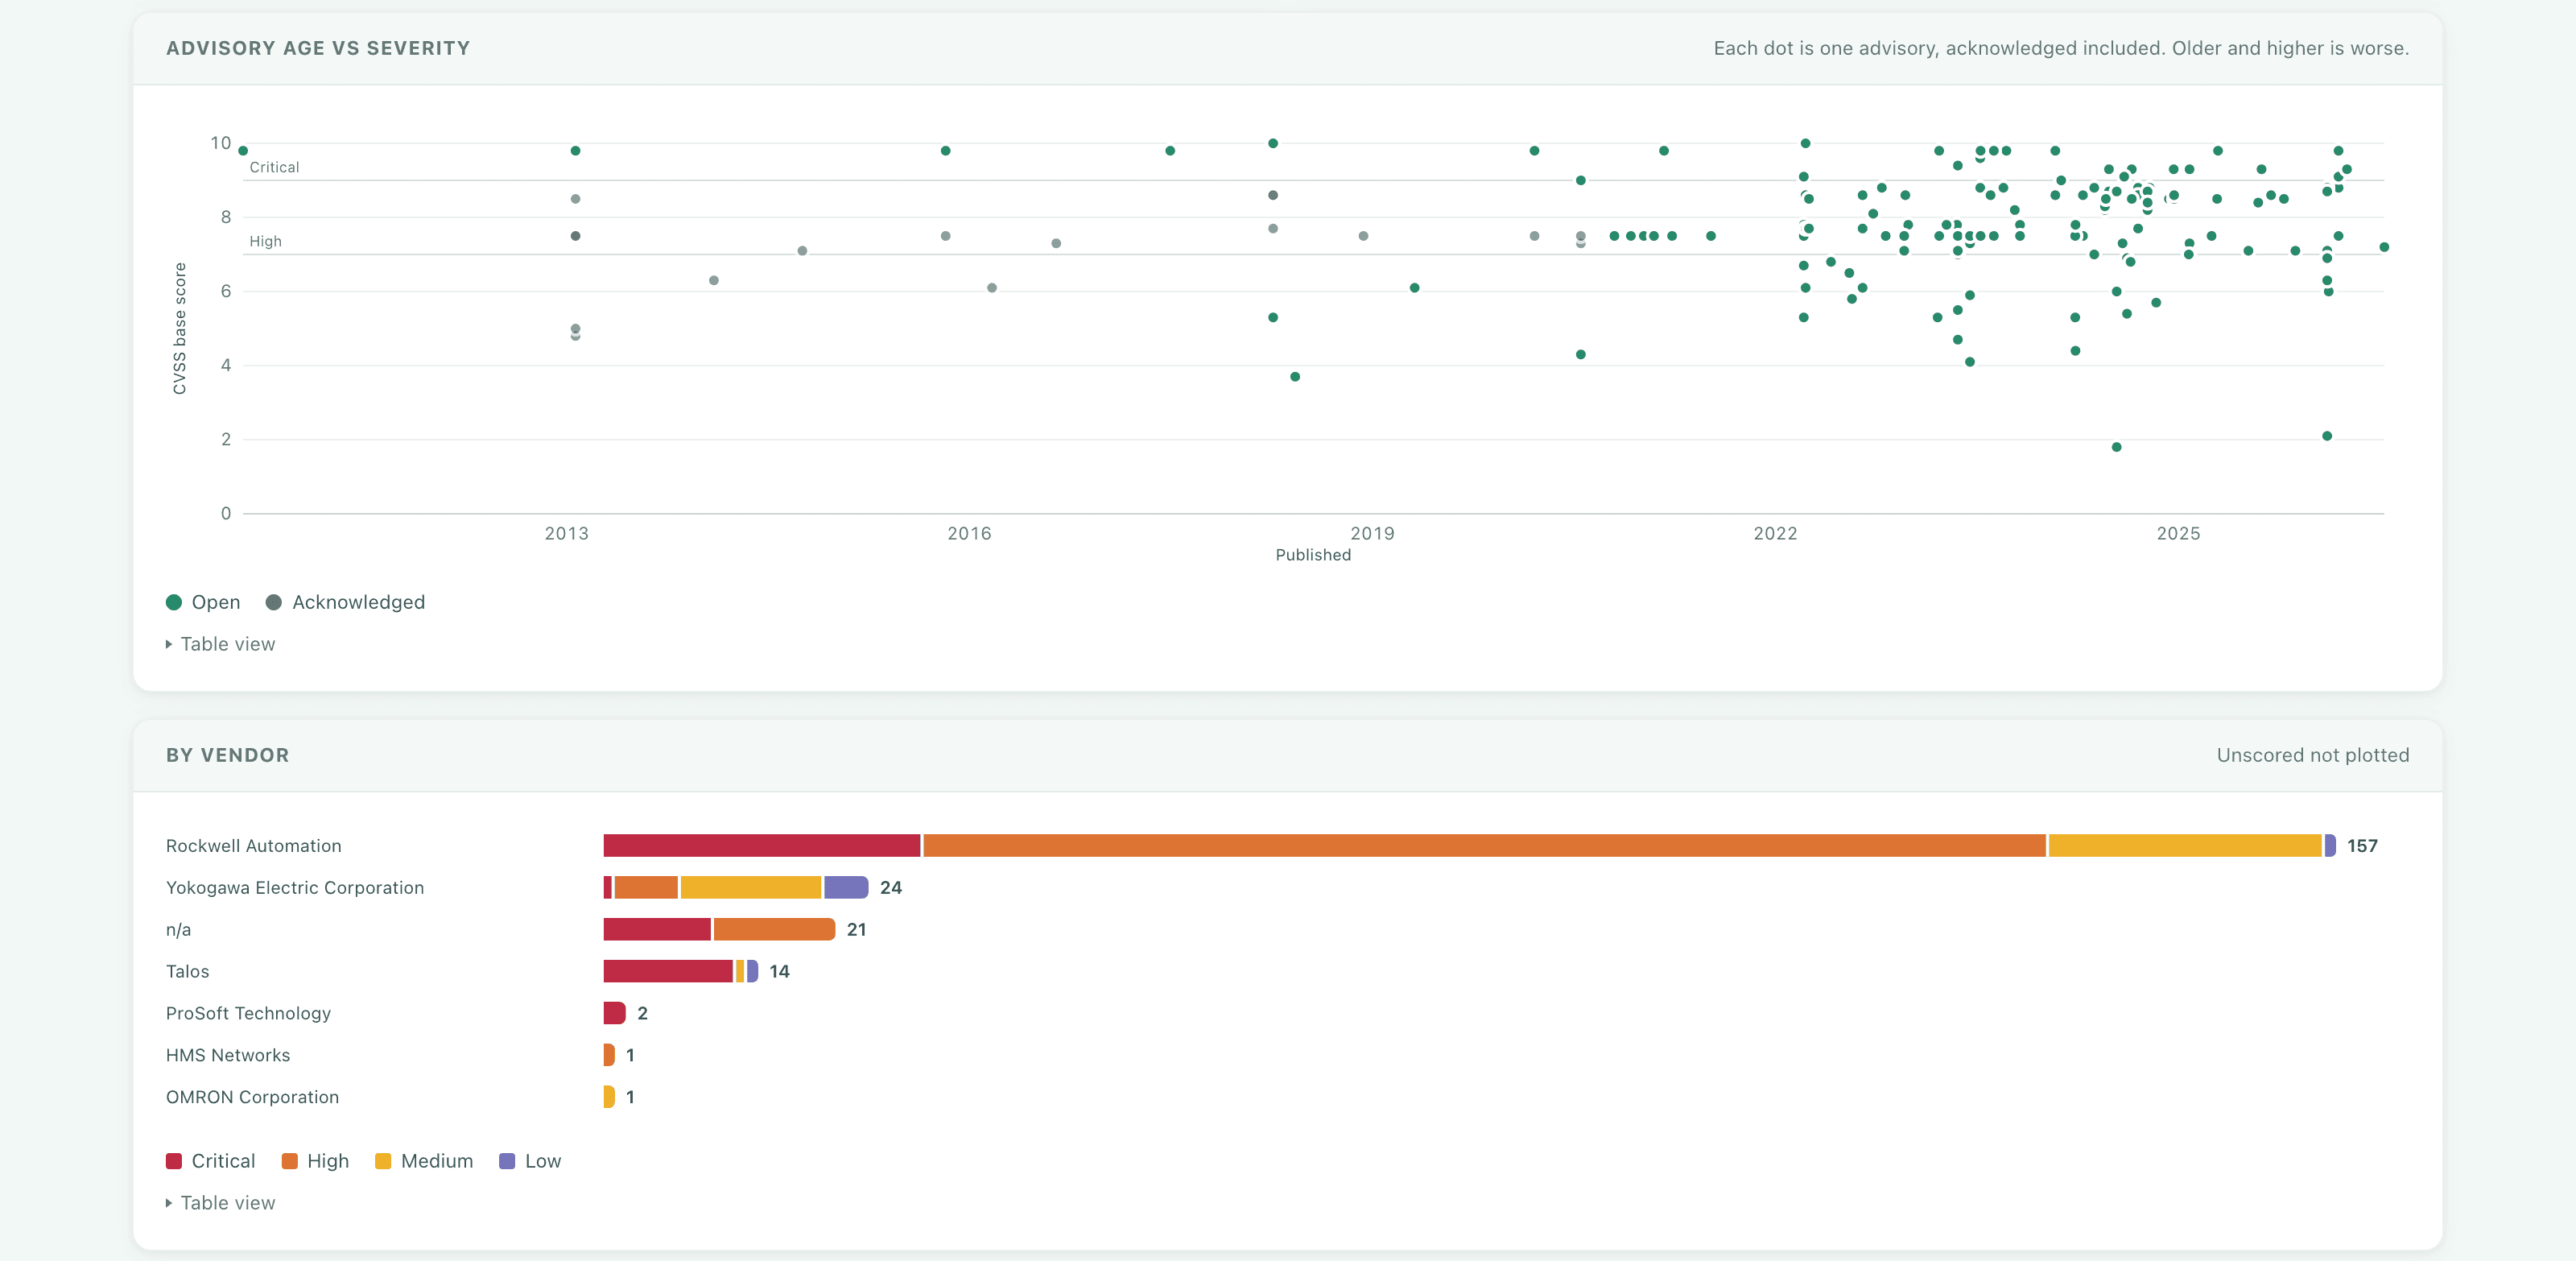Click Rockwell Automation high orange bar segment

(1484, 846)
